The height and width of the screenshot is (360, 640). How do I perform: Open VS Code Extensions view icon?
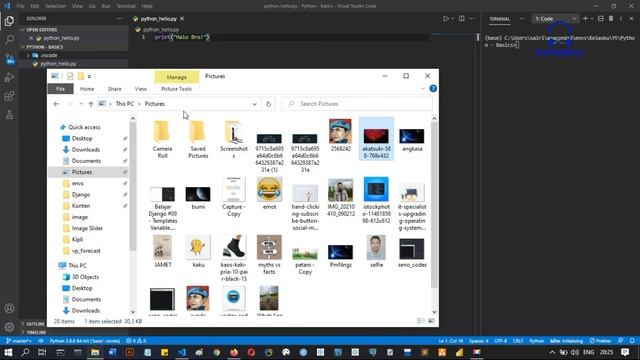9,96
